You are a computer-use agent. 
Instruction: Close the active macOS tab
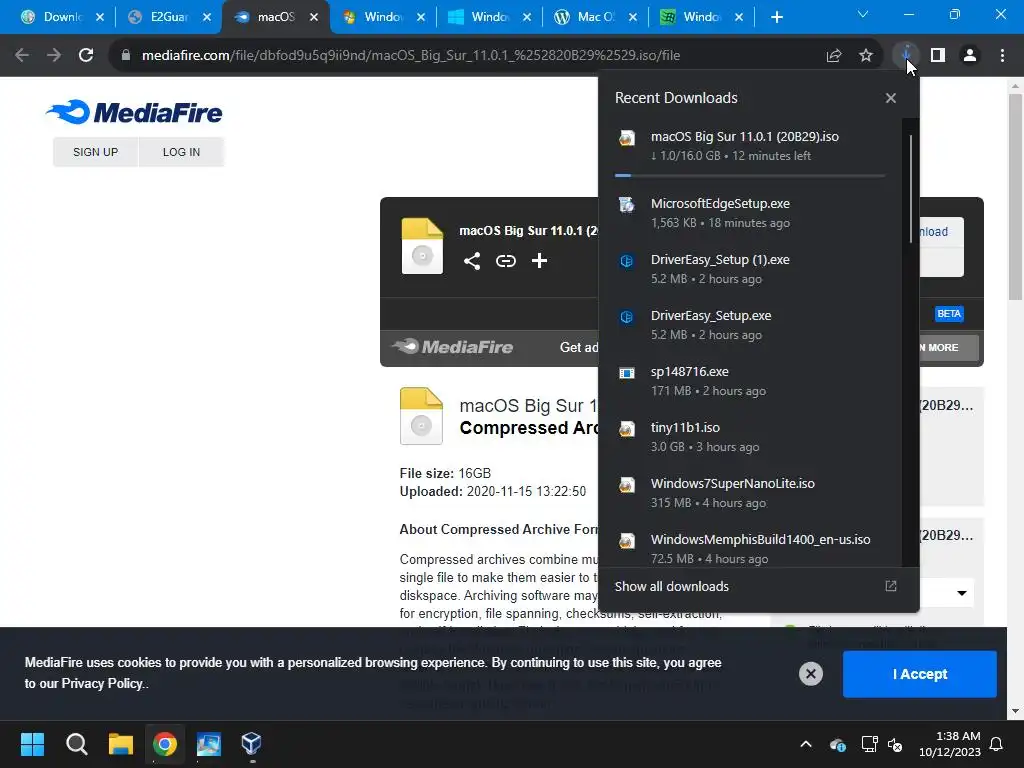[x=314, y=17]
